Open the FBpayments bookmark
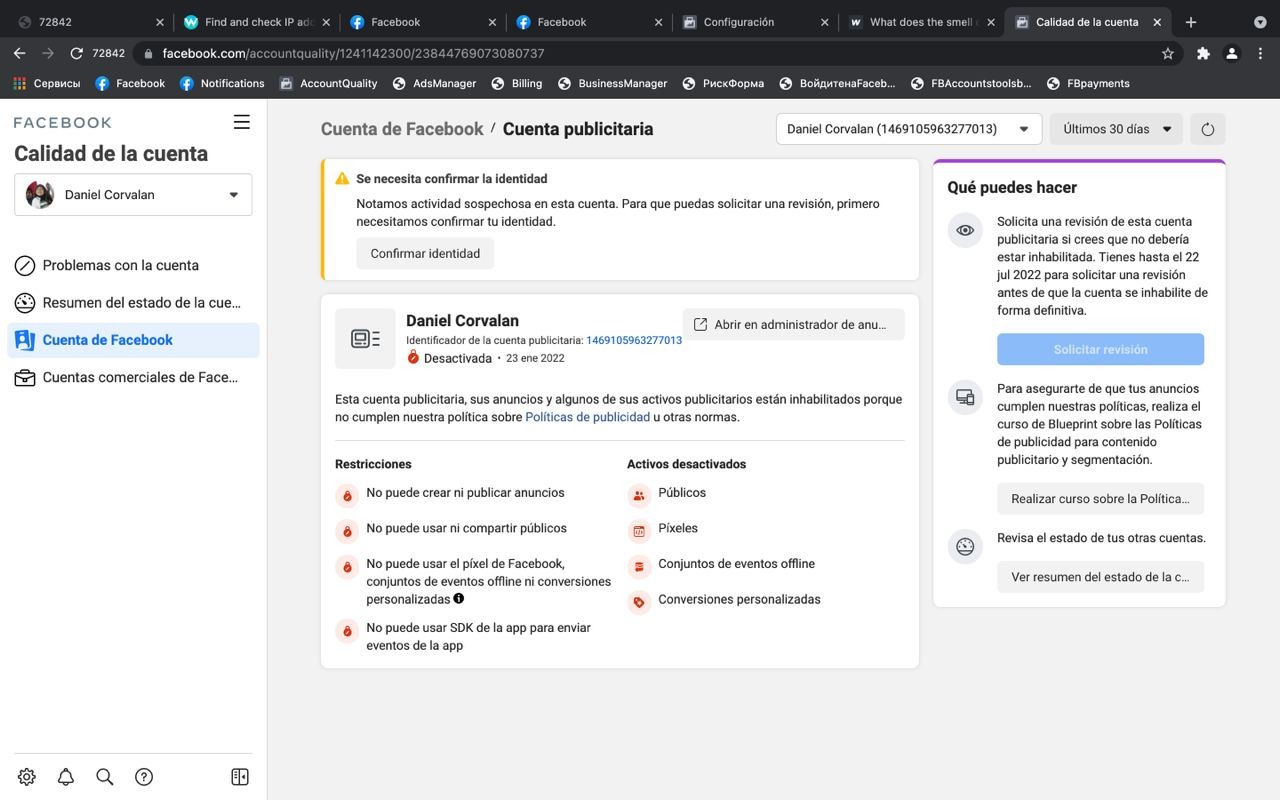The width and height of the screenshot is (1280, 800). (x=1088, y=83)
